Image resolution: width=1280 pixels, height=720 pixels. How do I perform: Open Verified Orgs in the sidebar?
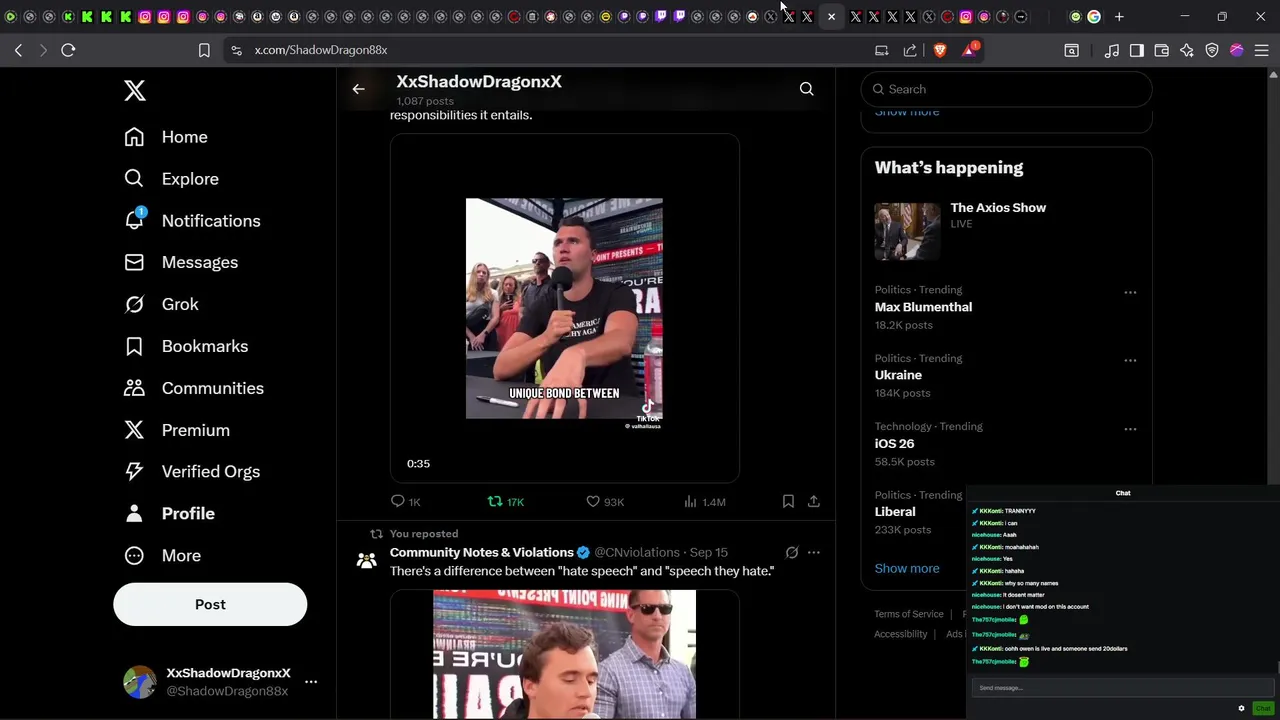[192, 471]
